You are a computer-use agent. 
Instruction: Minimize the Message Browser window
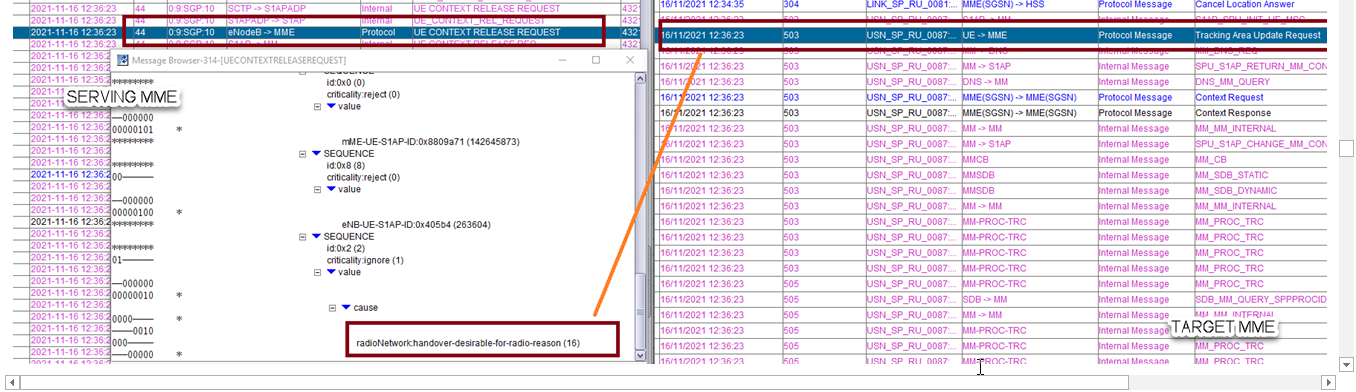pos(562,60)
